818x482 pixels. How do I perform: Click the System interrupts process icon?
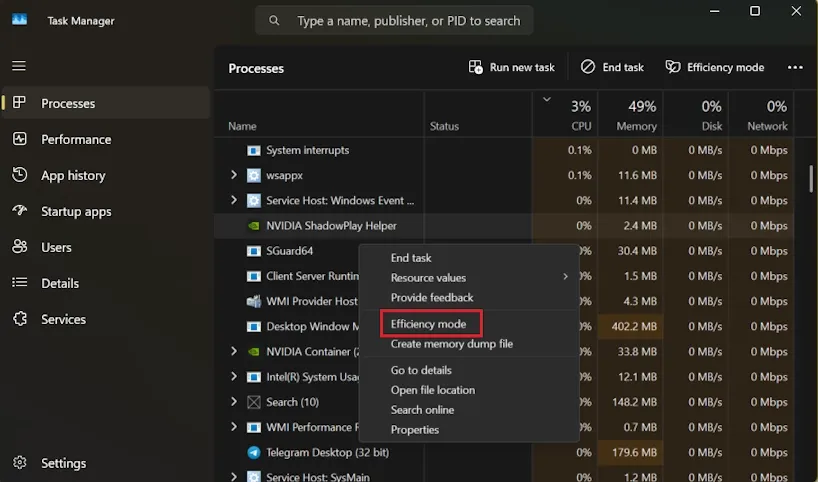coord(254,150)
